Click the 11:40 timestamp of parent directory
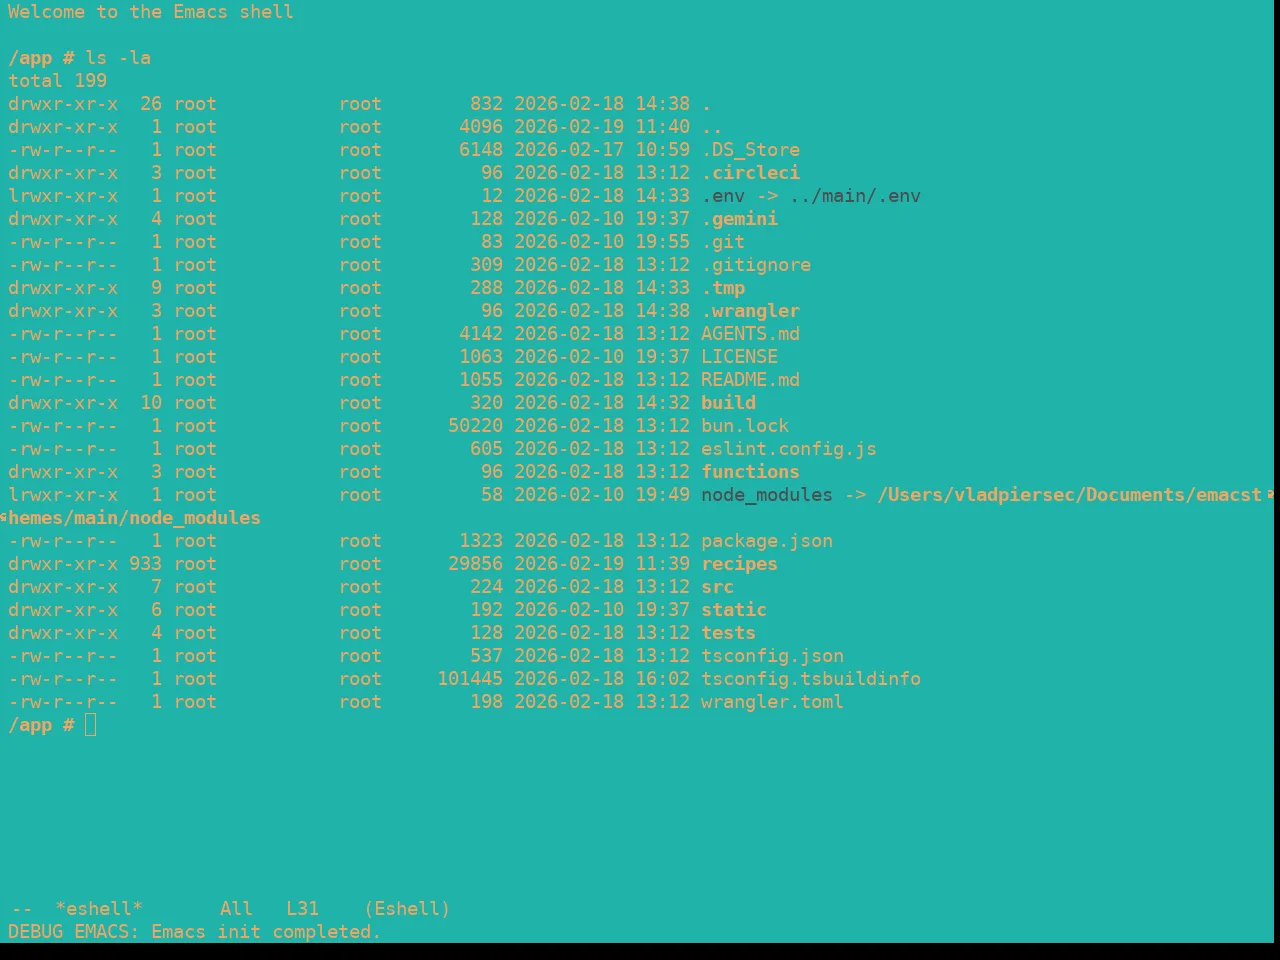This screenshot has width=1280, height=960. pos(662,127)
